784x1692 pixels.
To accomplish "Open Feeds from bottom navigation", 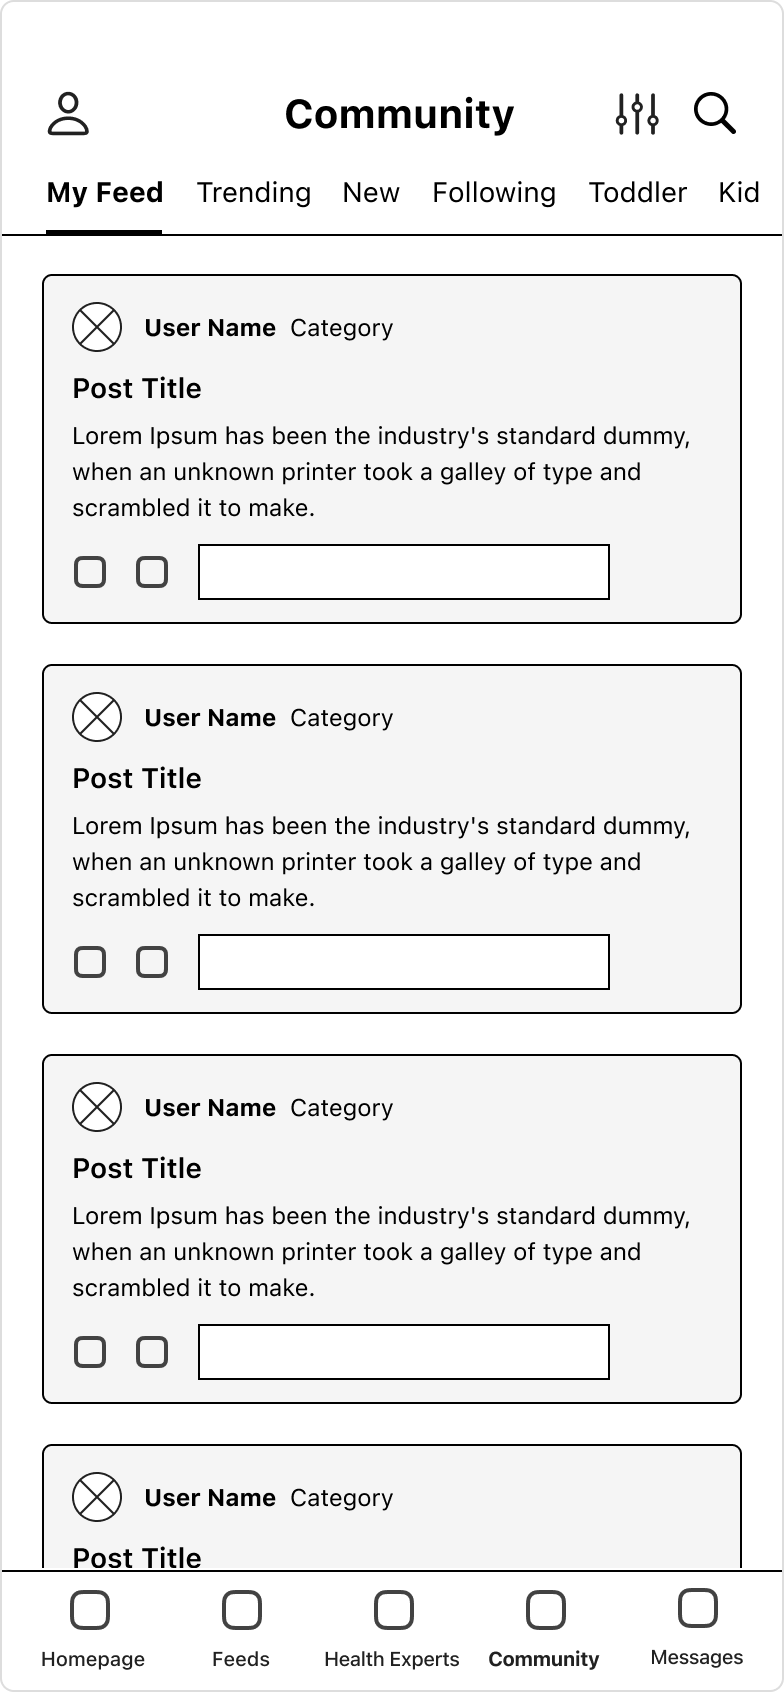I will tap(241, 1628).
